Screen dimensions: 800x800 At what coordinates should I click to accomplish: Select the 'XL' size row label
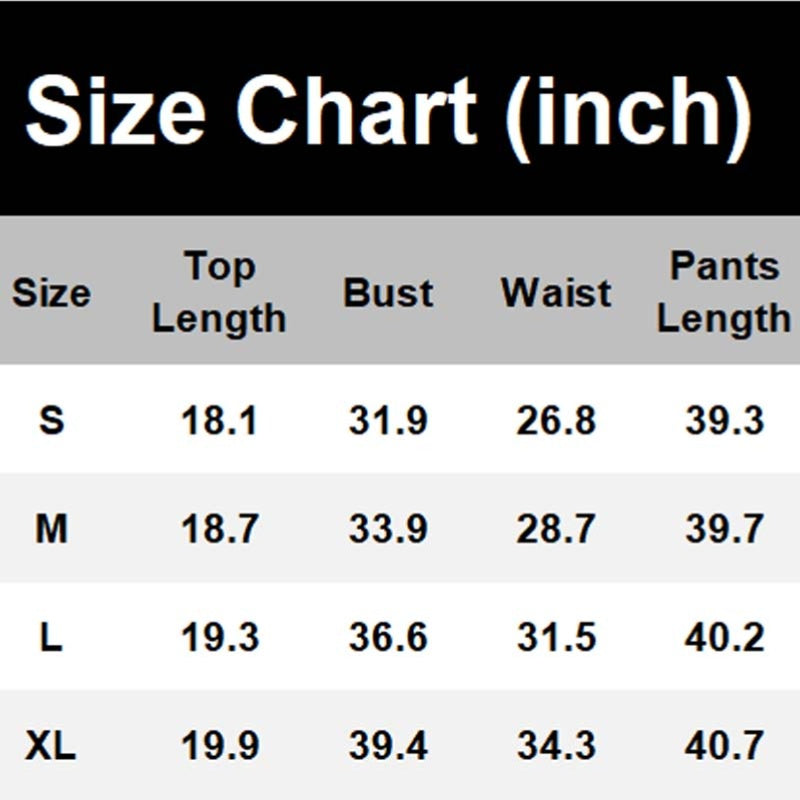click(51, 746)
